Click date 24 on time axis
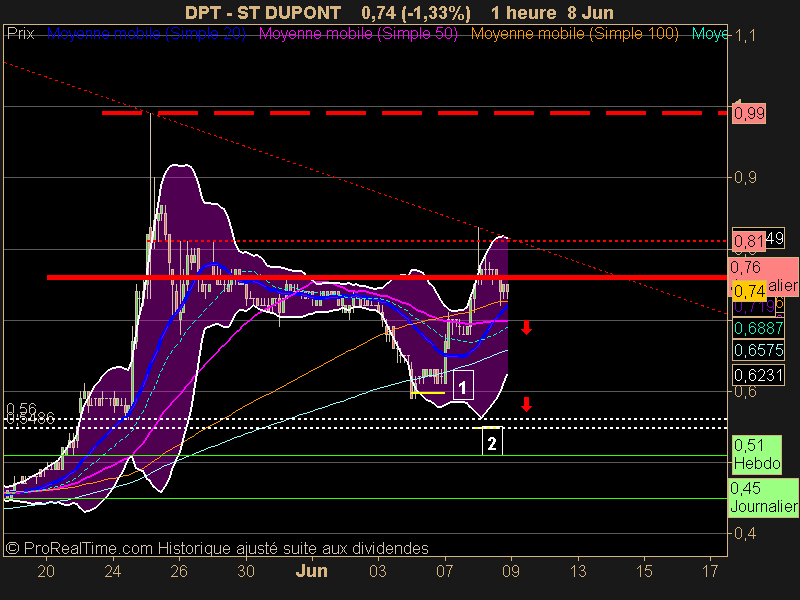This screenshot has height=600, width=800. click(113, 571)
